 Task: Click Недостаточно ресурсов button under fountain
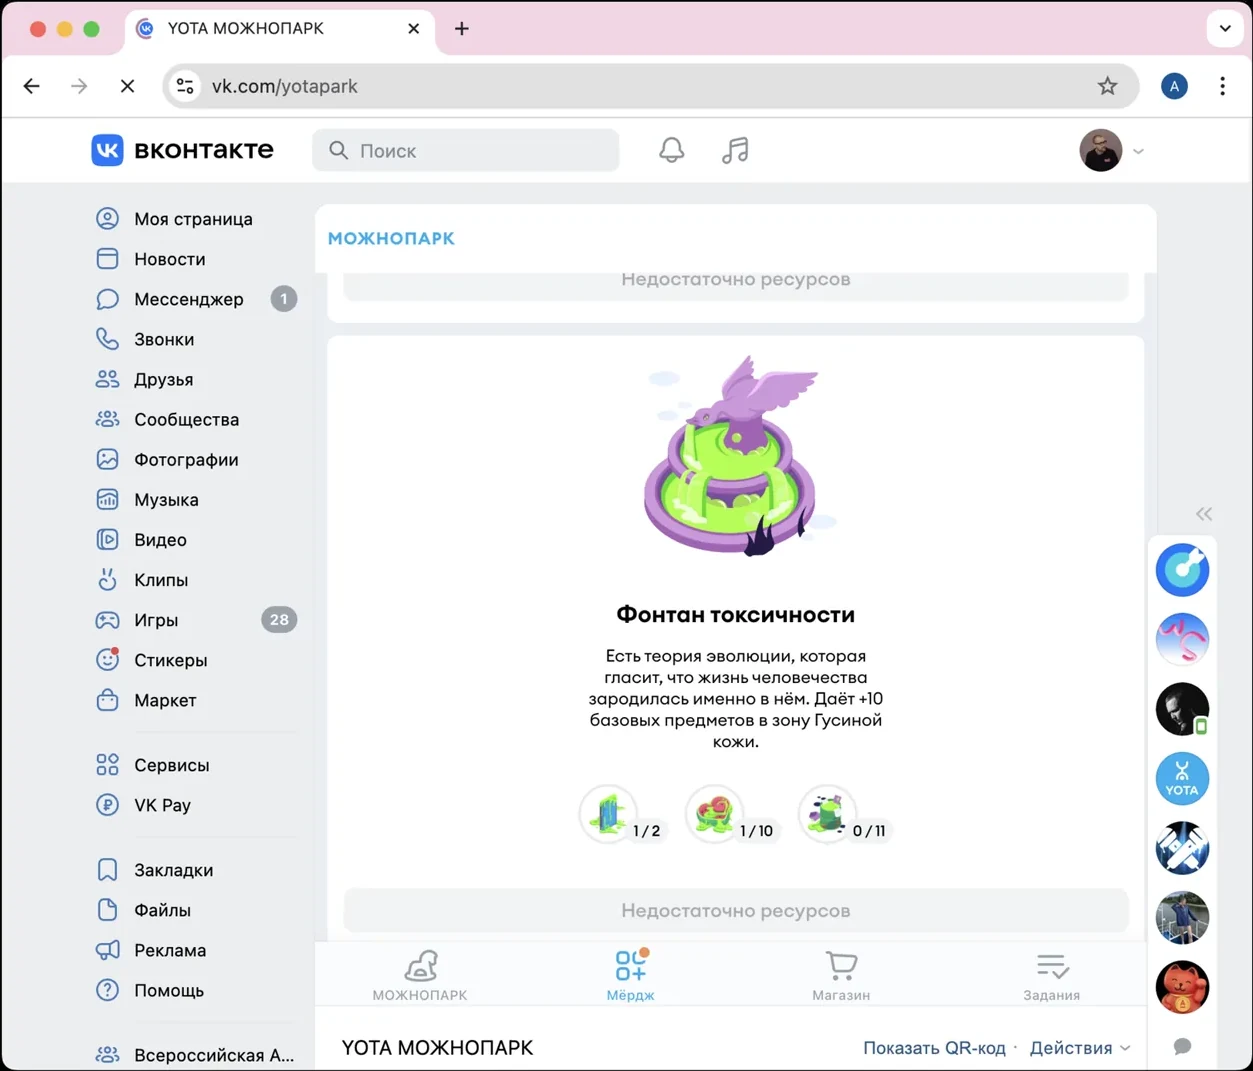pyautogui.click(x=736, y=911)
